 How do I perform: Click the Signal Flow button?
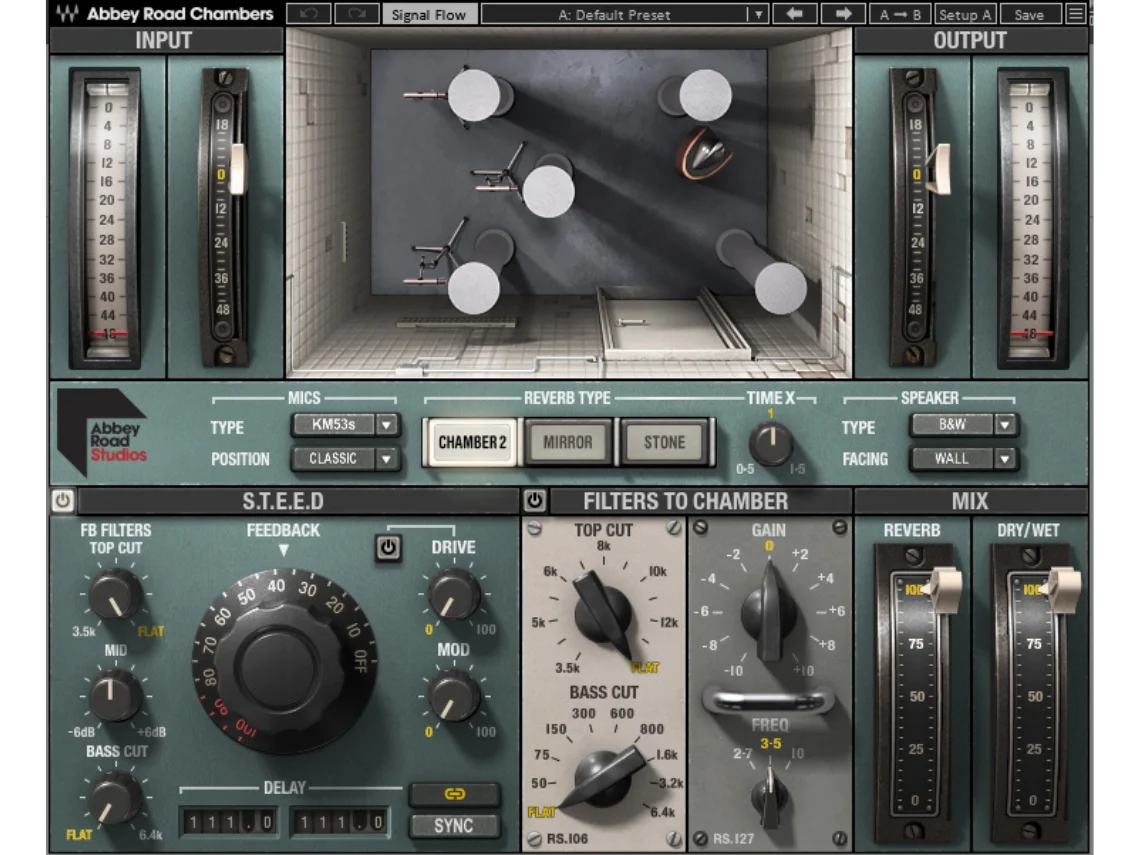428,14
